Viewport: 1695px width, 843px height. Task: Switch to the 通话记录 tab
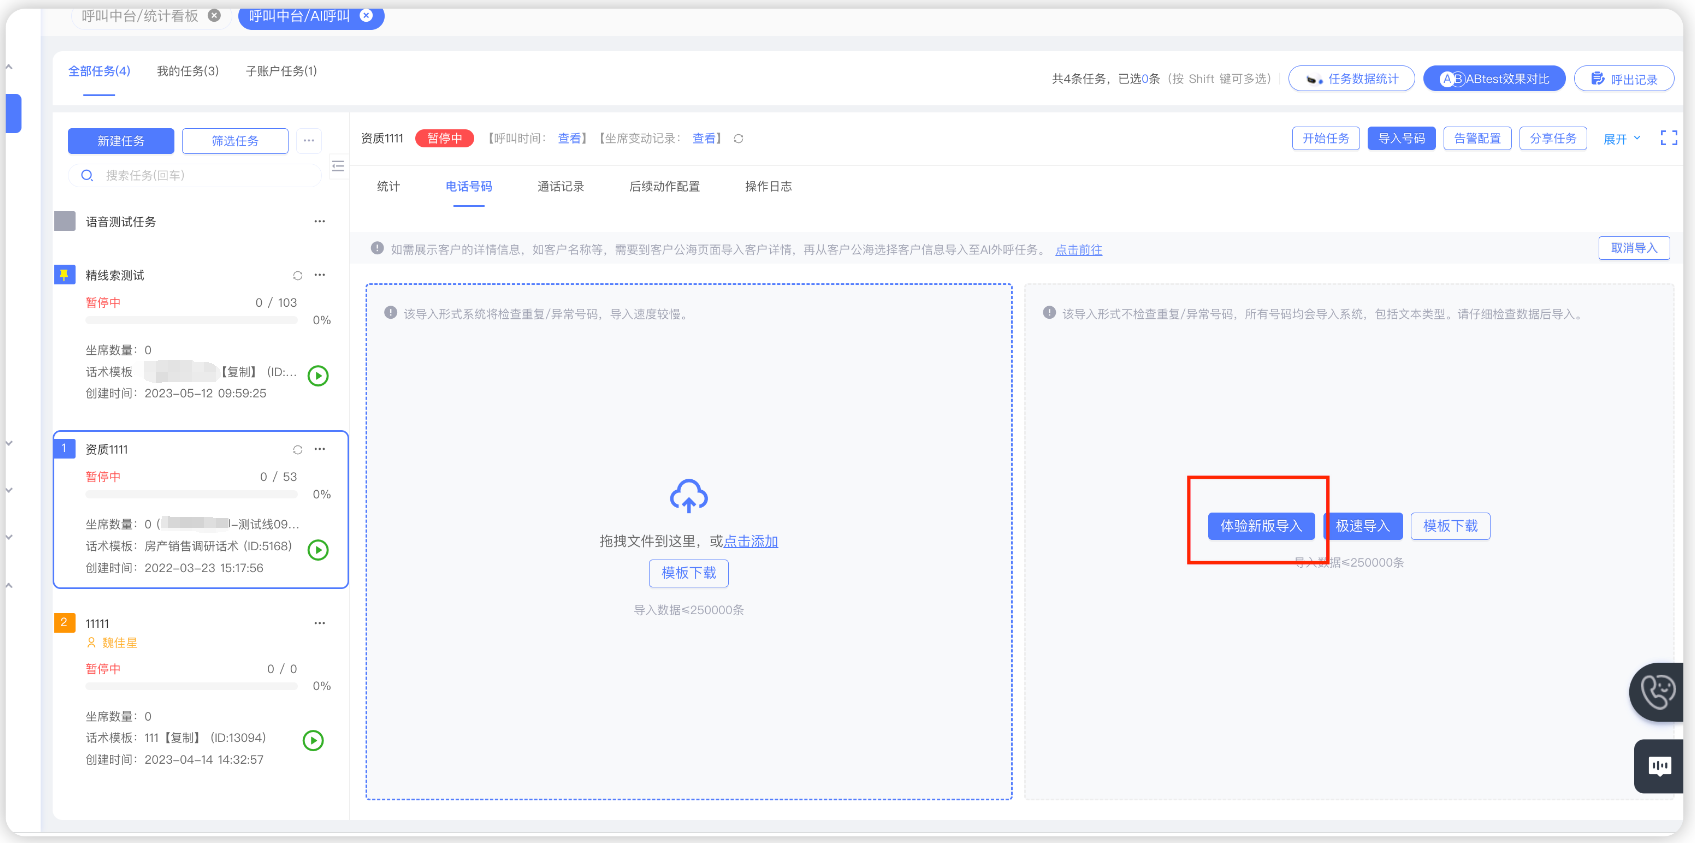tap(560, 187)
